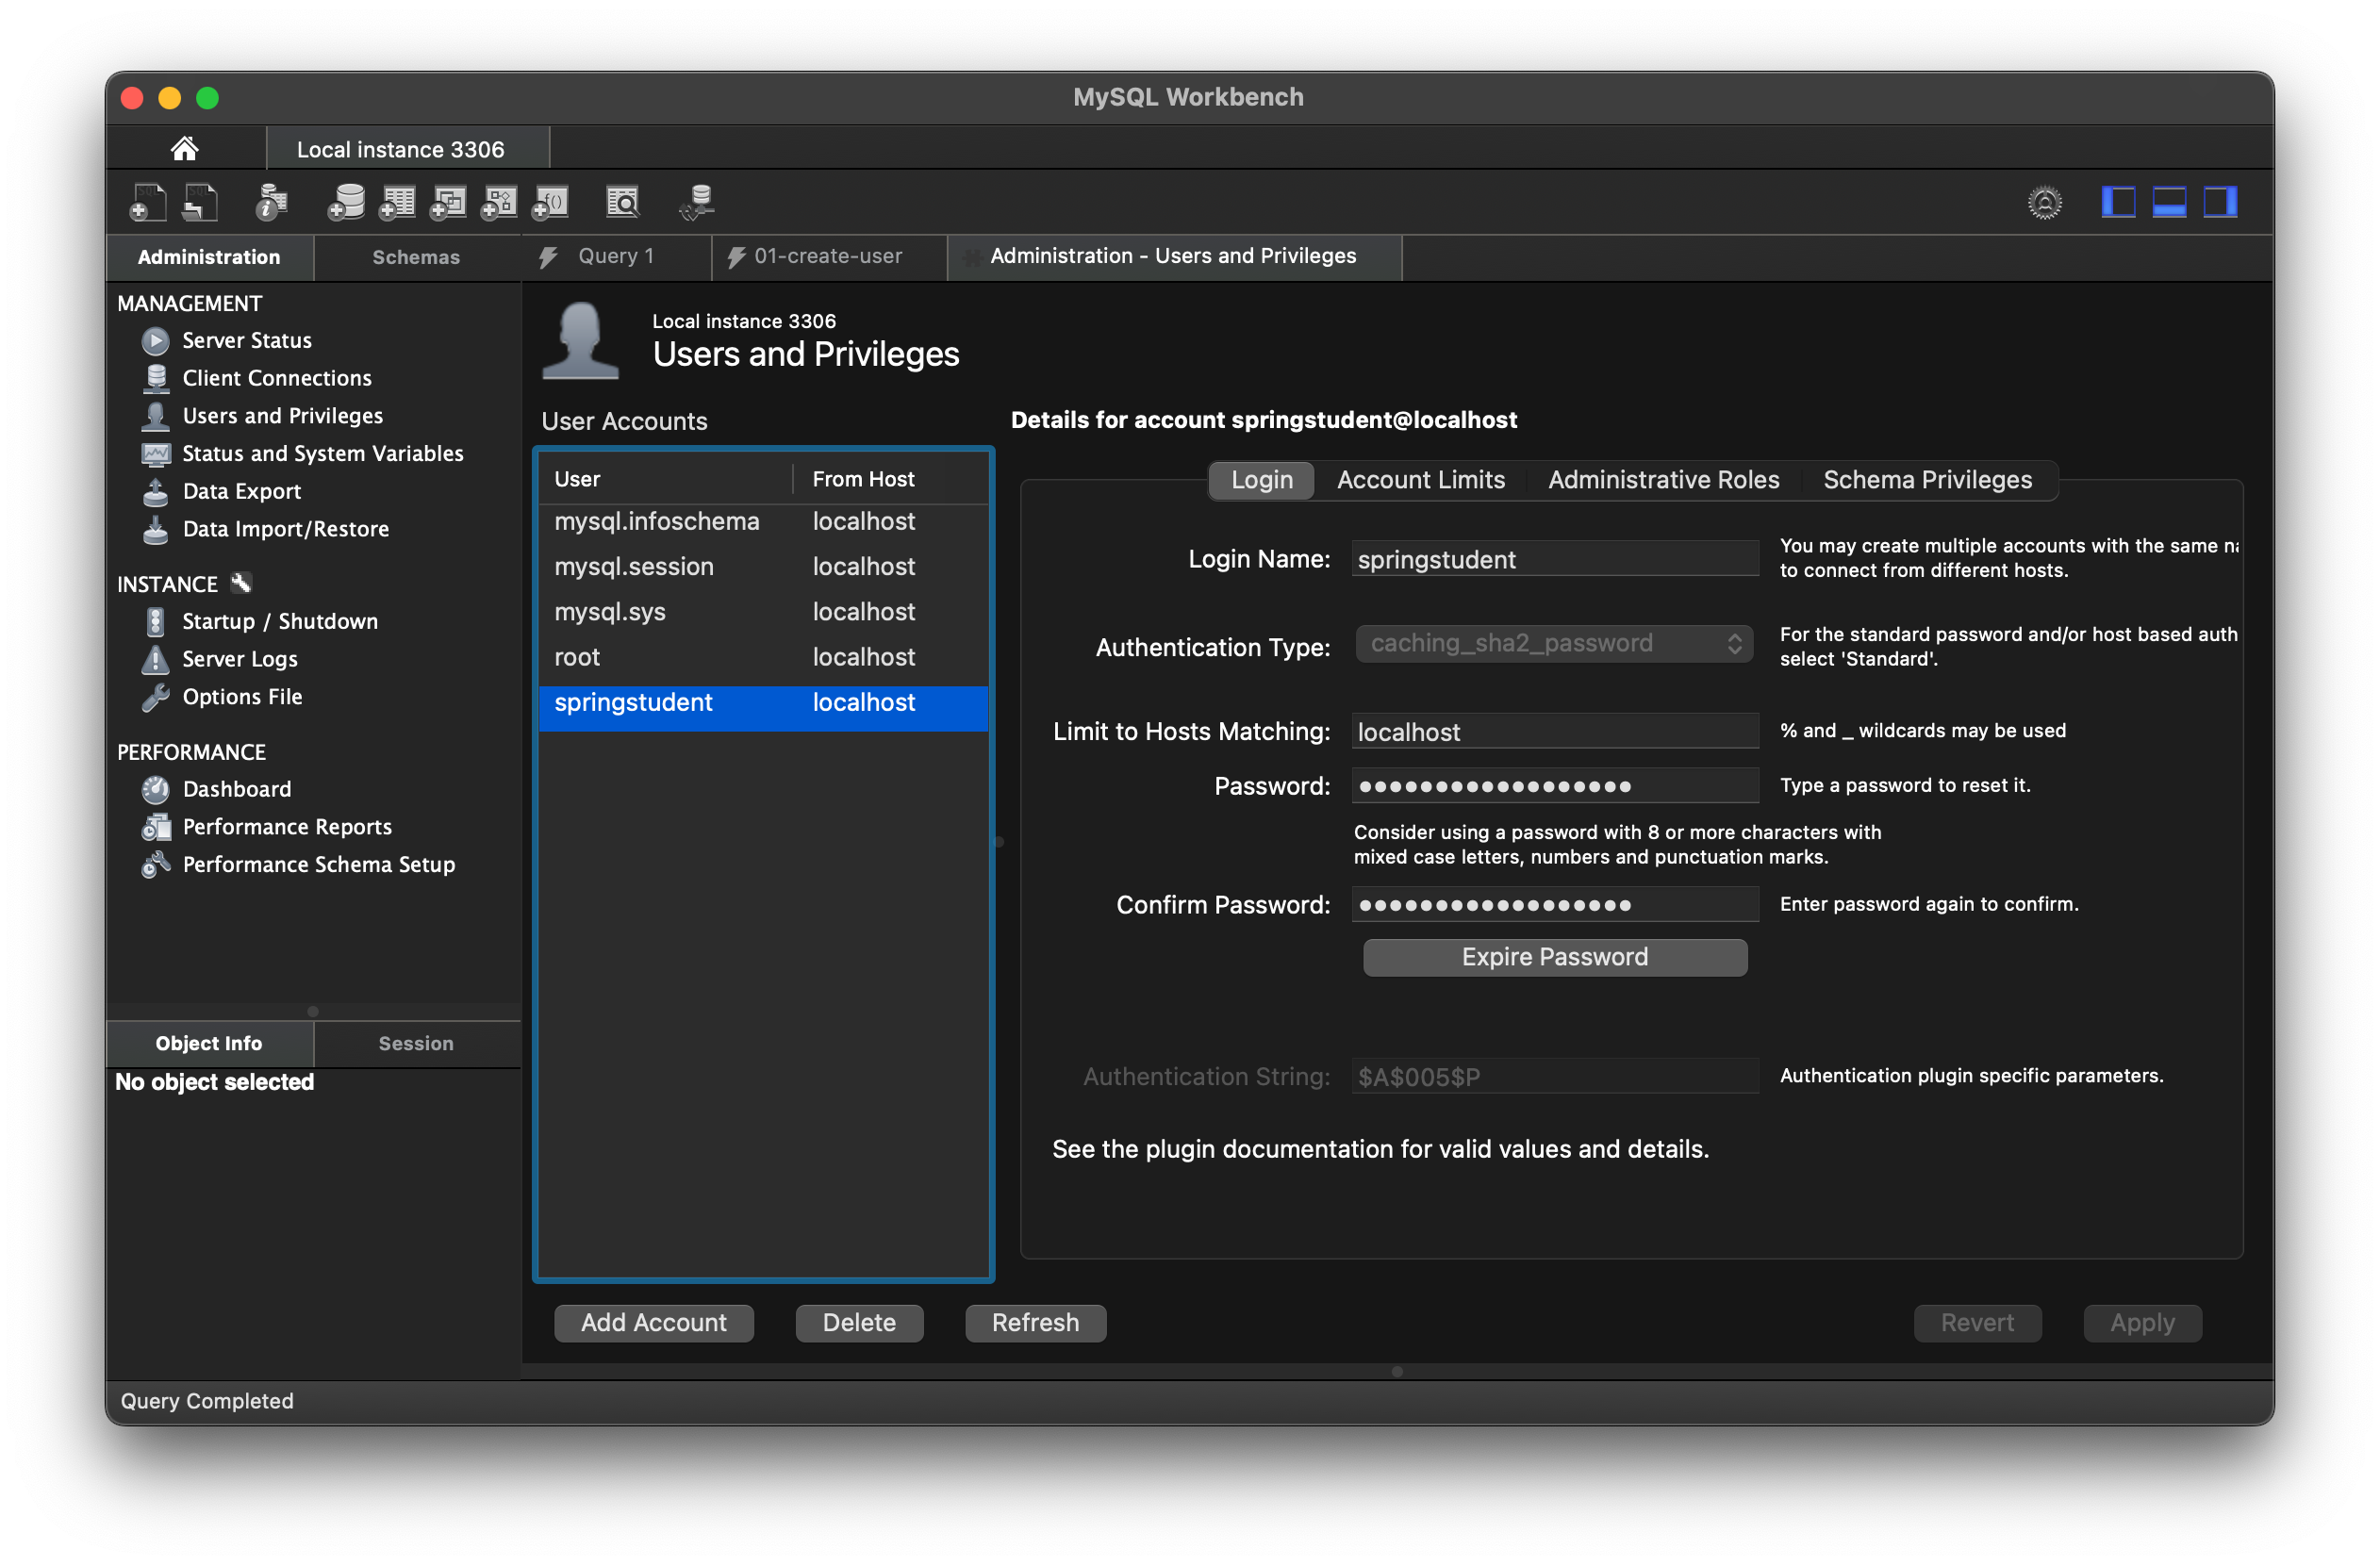The width and height of the screenshot is (2380, 1565).
Task: Click the new SQL tab icon
Action: [x=147, y=203]
